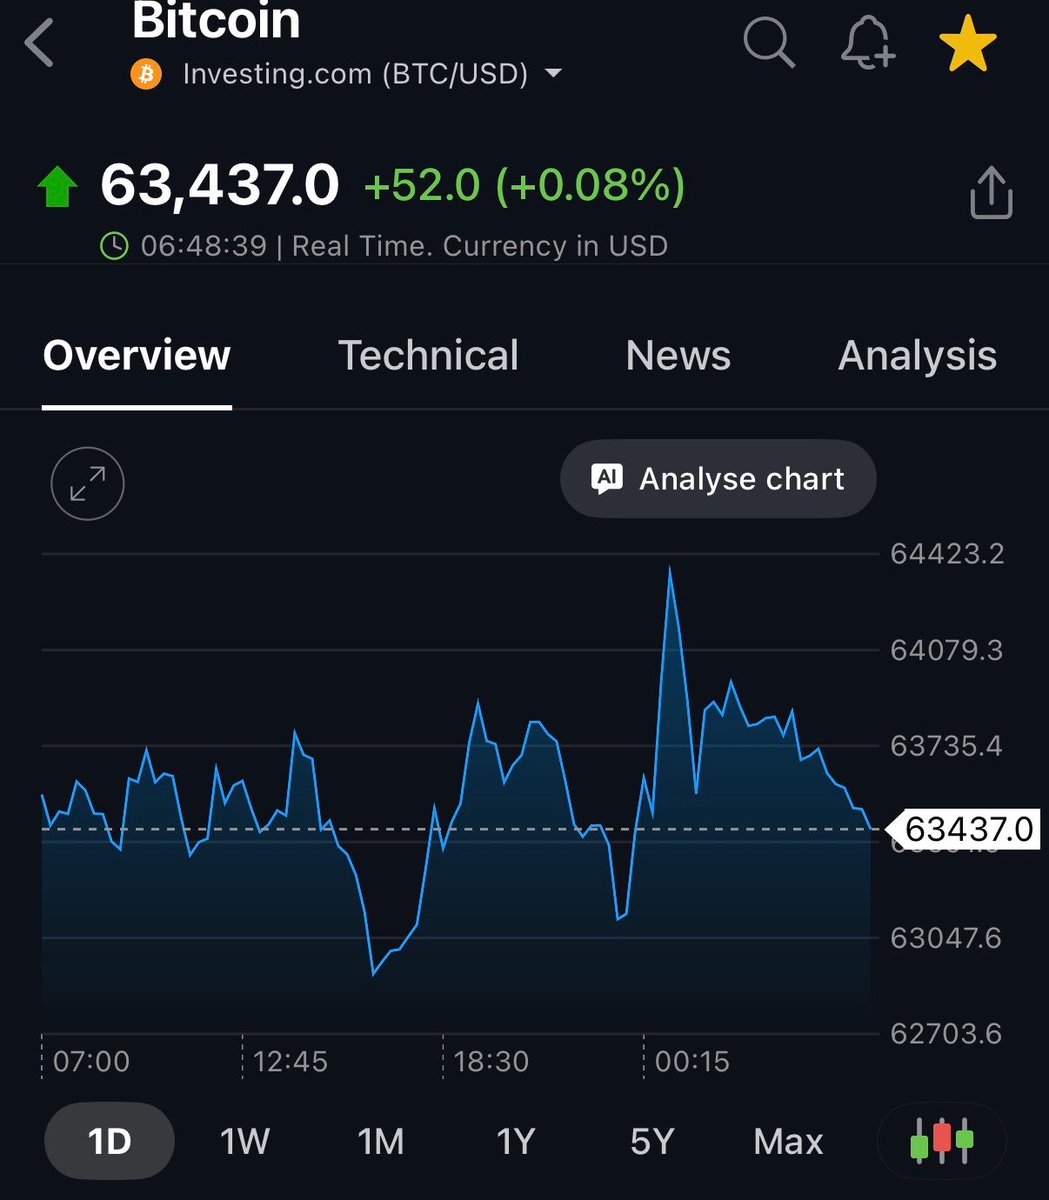Tap the 64423.2 axis value
Image resolution: width=1049 pixels, height=1200 pixels.
pos(947,553)
